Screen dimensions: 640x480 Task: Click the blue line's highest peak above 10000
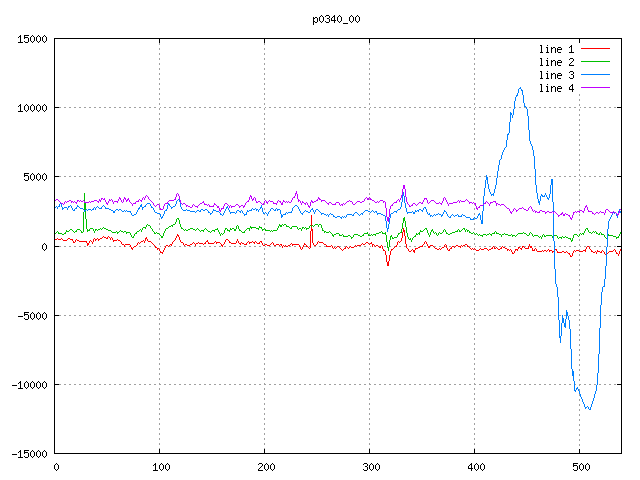coord(520,88)
